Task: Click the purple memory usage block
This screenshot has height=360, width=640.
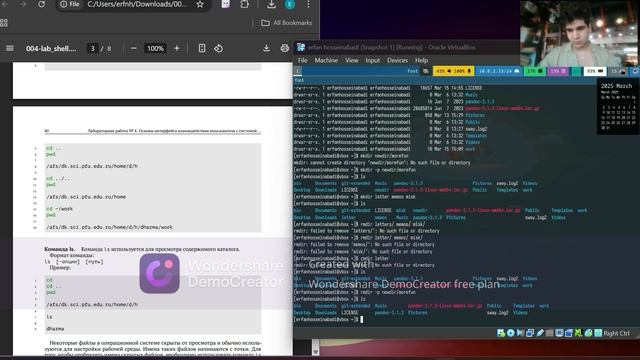Action: pos(558,71)
